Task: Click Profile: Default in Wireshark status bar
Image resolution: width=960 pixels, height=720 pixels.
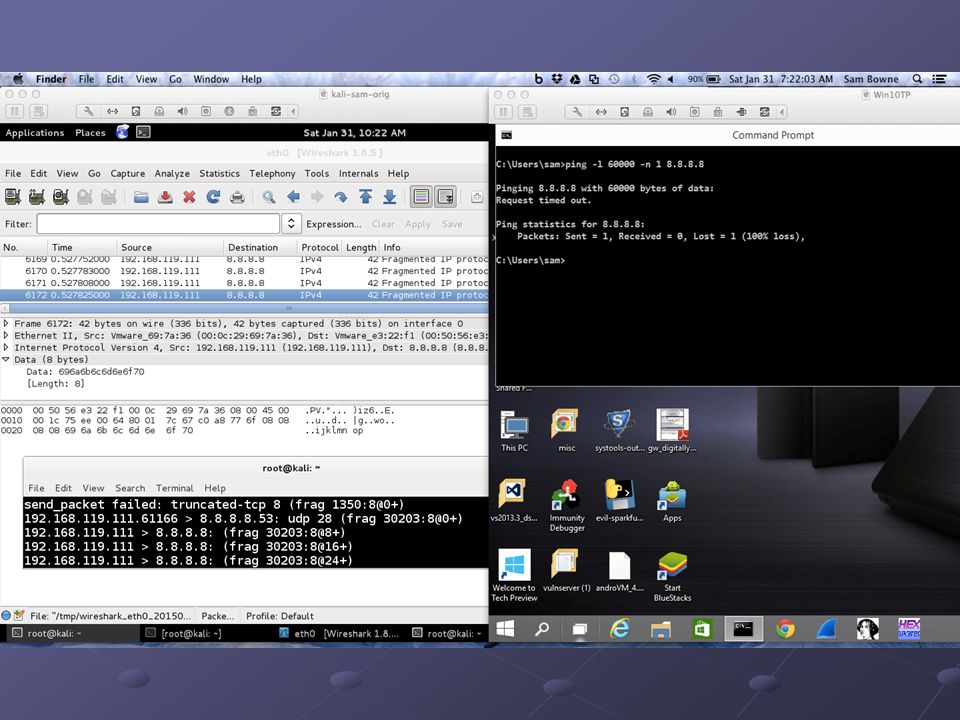Action: (280, 616)
